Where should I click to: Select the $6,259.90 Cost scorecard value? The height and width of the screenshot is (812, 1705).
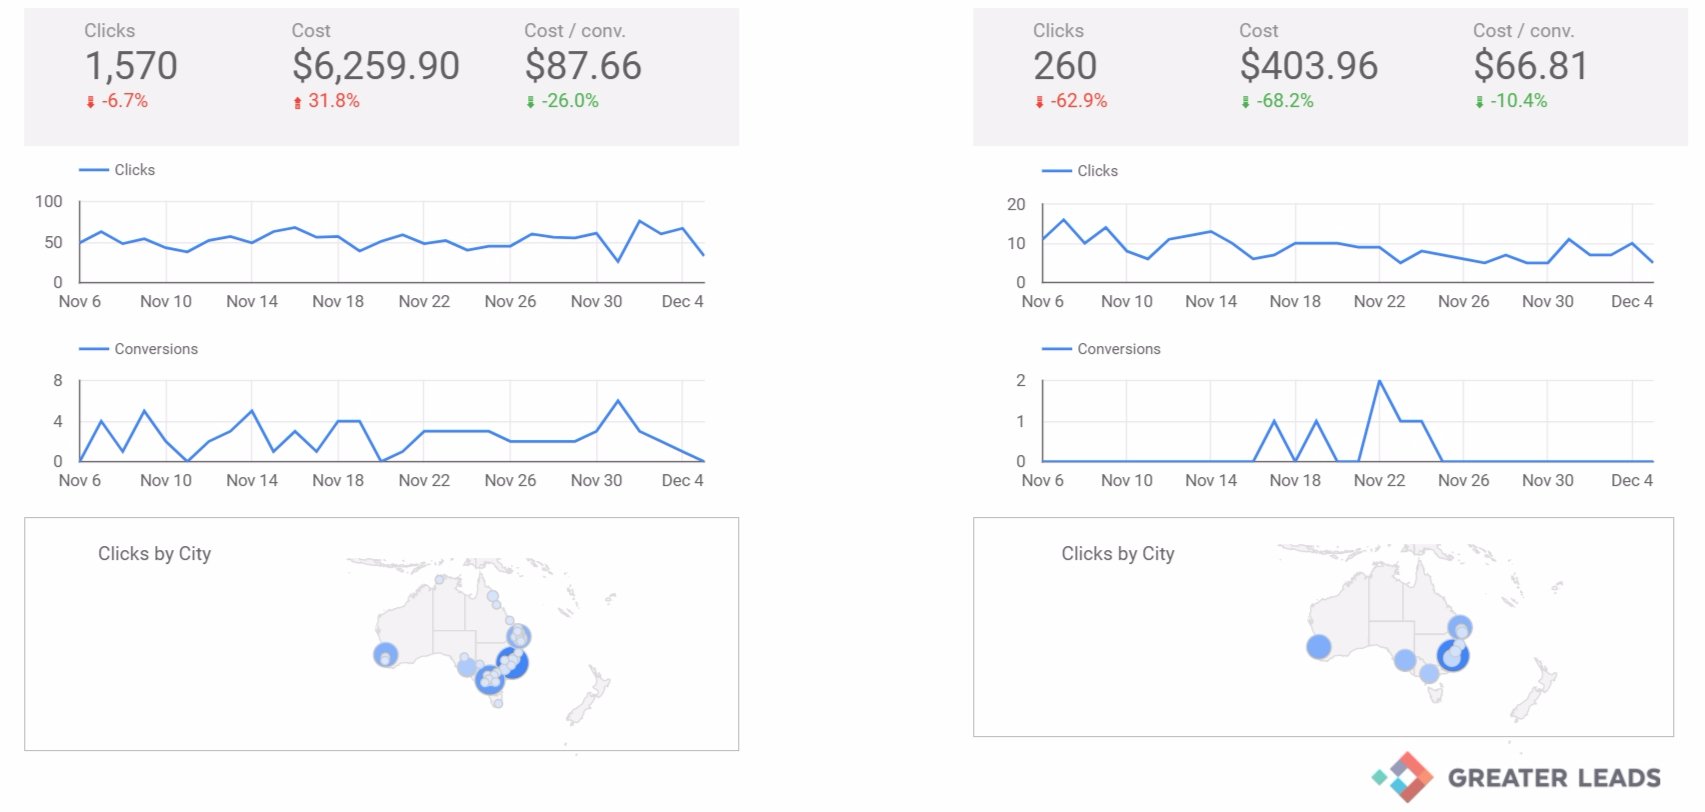click(376, 66)
